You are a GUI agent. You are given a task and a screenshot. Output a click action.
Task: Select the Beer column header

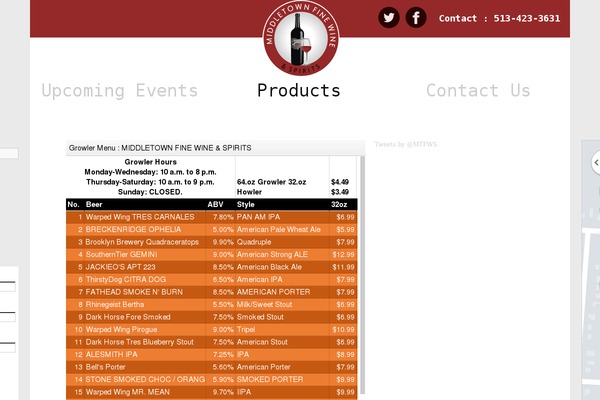[94, 204]
